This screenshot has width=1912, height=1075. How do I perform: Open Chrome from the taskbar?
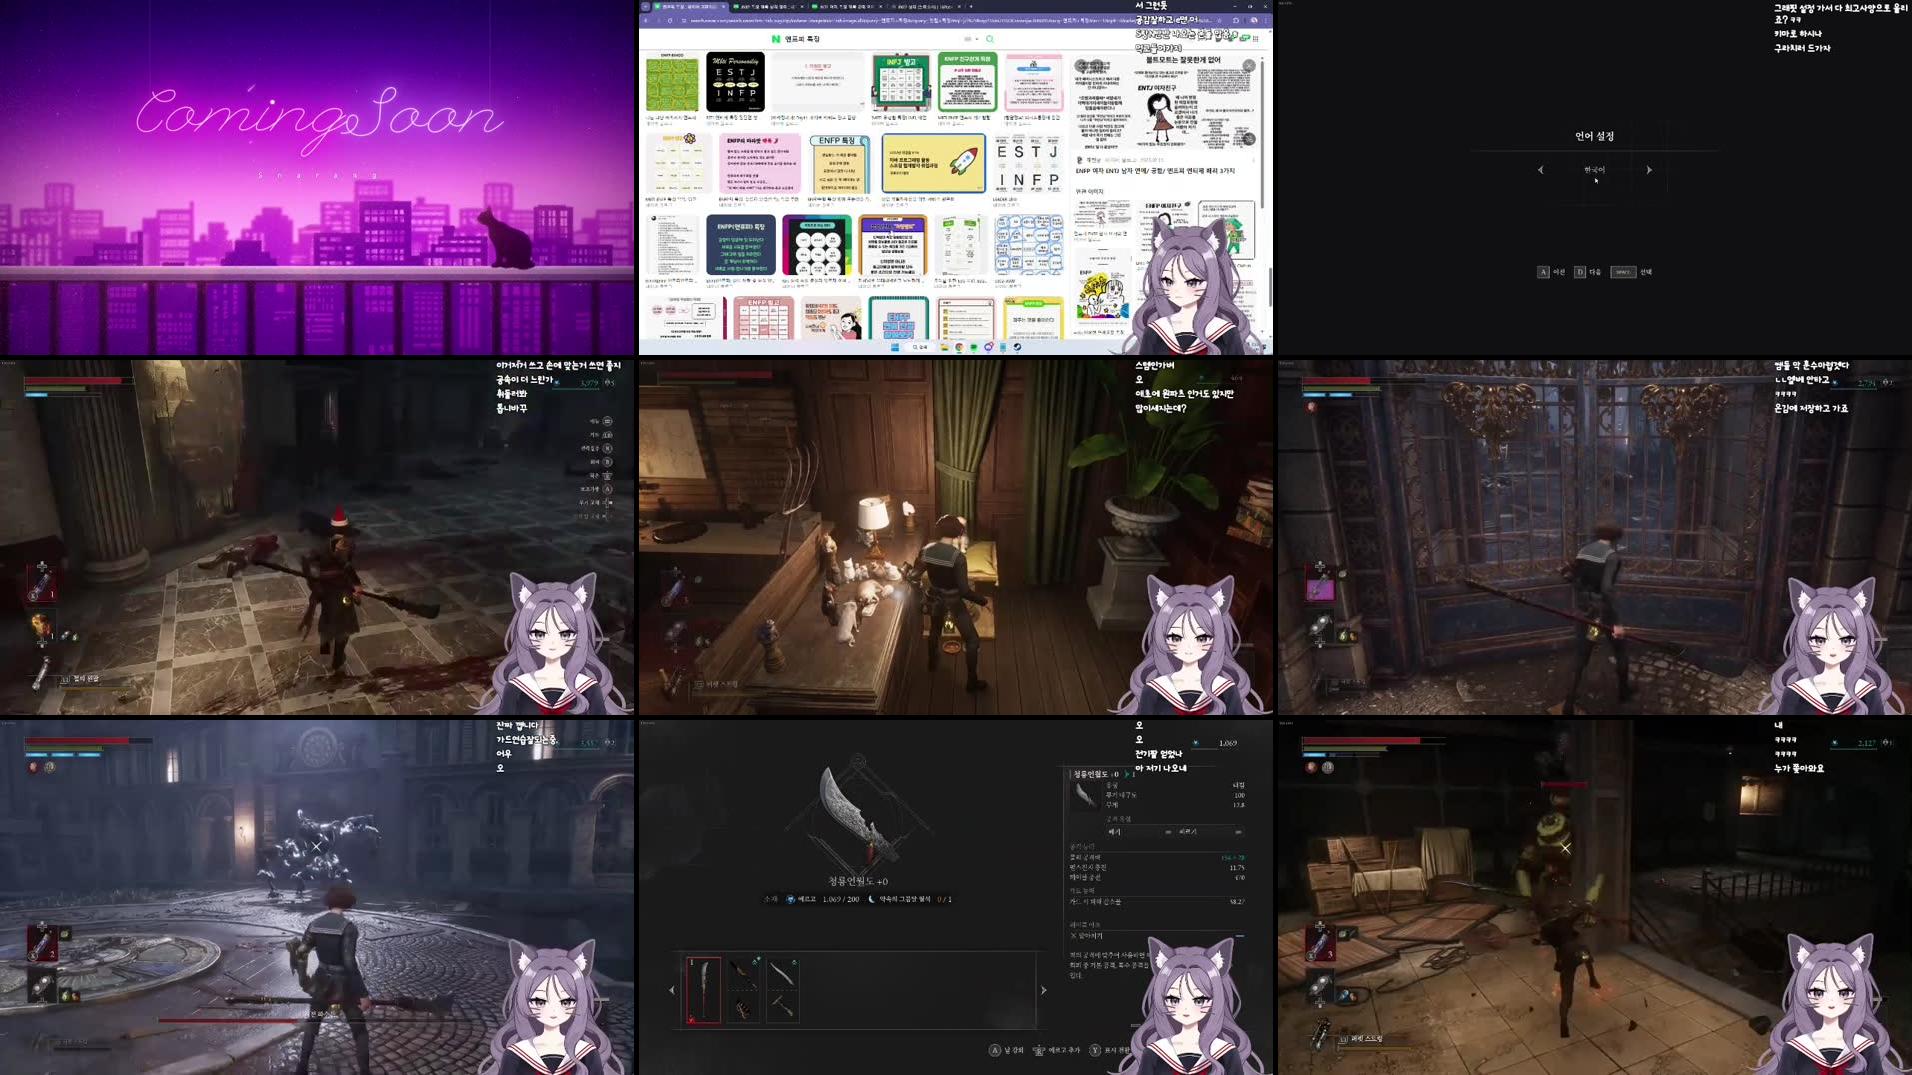pyautogui.click(x=959, y=347)
